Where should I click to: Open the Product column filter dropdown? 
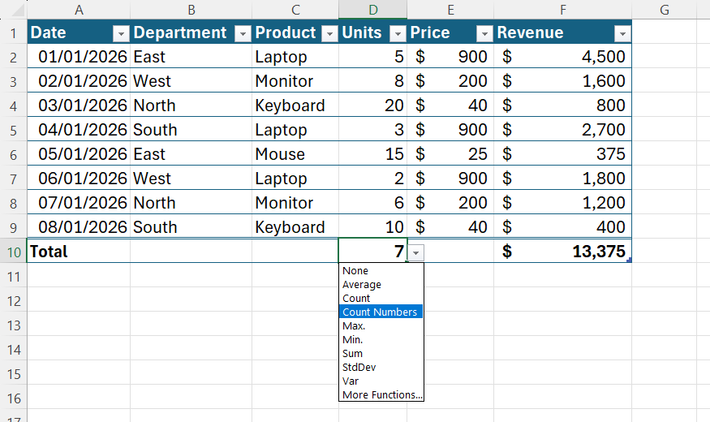330,34
